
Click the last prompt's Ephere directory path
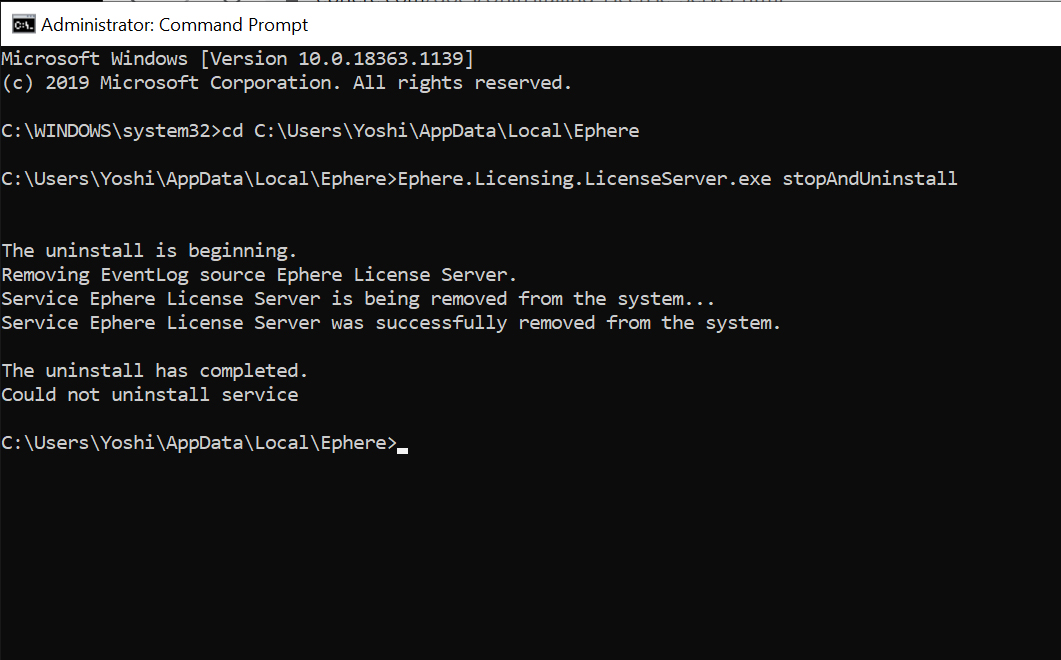[197, 443]
